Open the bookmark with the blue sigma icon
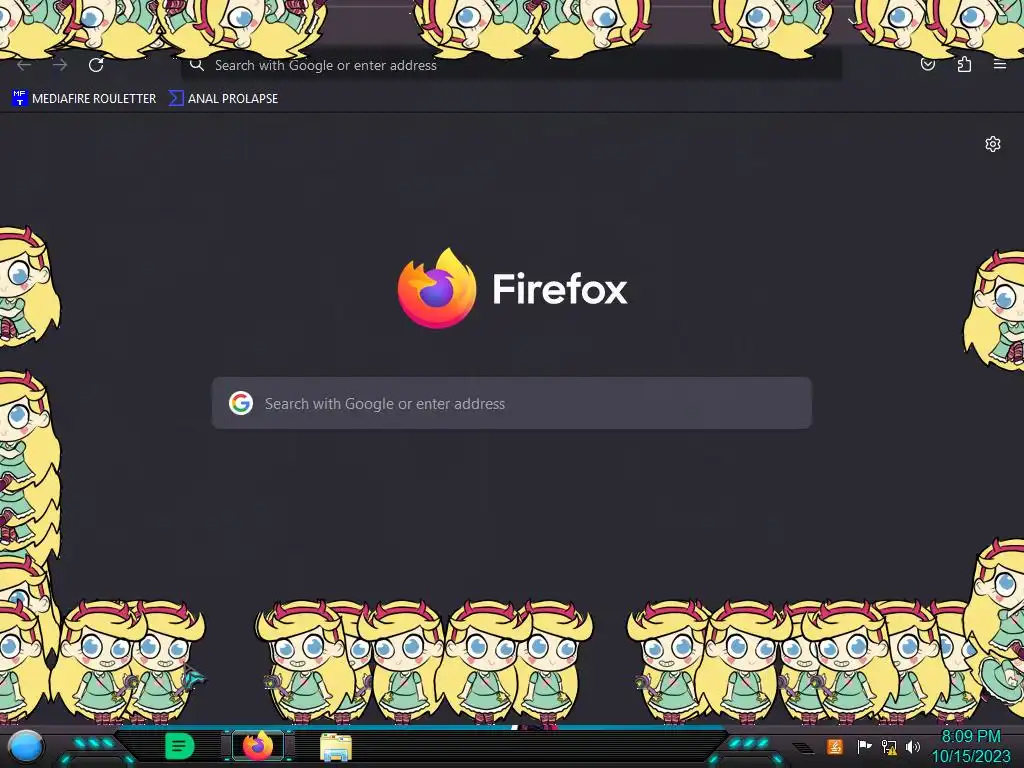The width and height of the screenshot is (1024, 768). click(x=223, y=99)
